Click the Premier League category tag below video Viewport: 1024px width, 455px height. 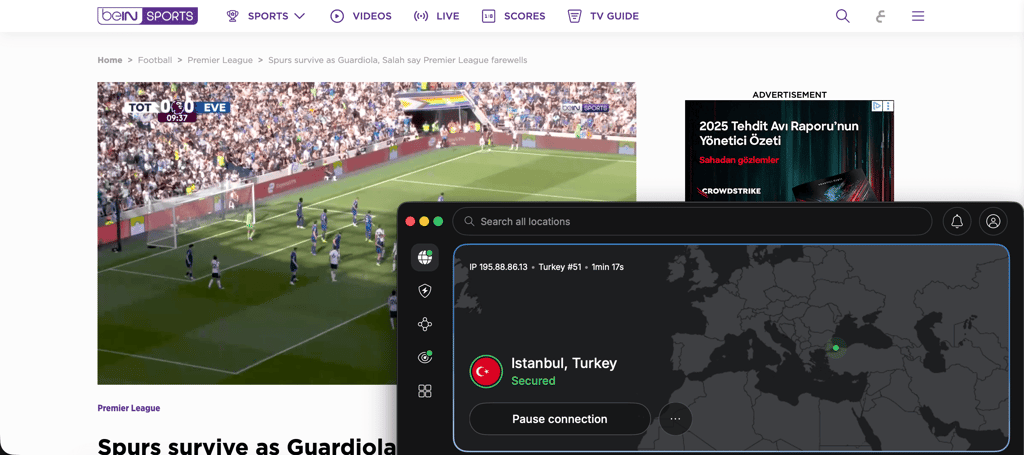tap(129, 408)
